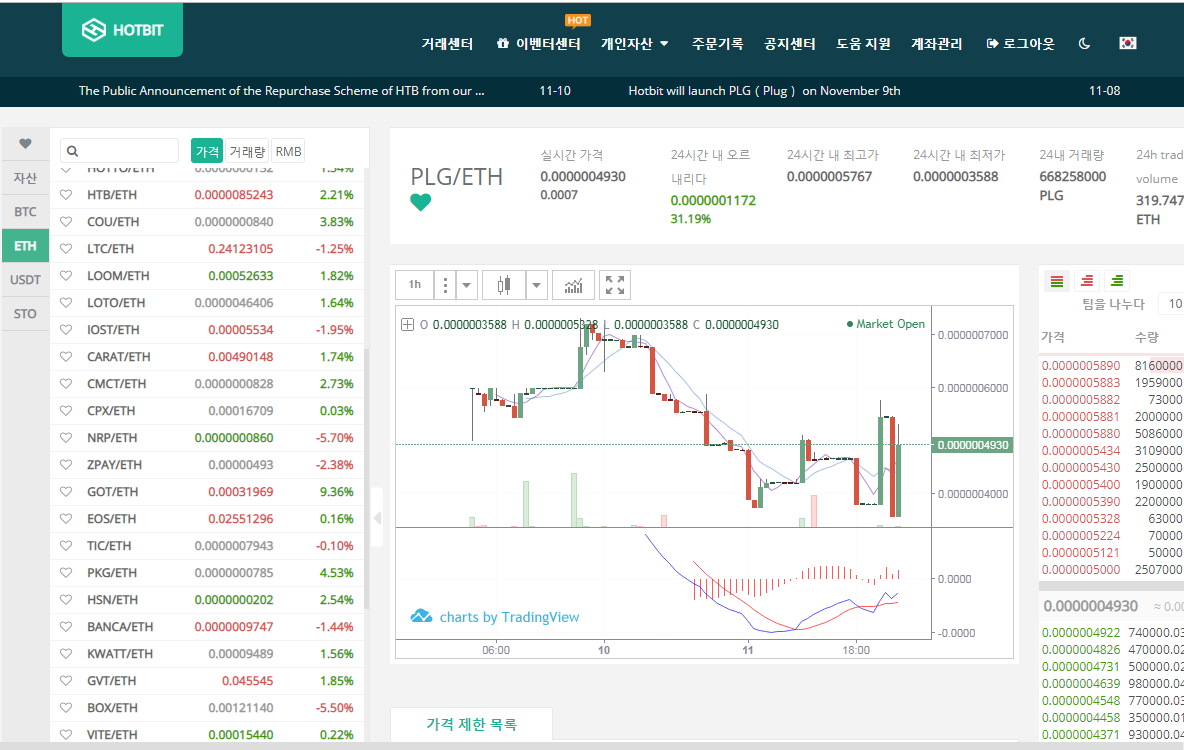Favorite the EOS/ETH pair heart
1184x750 pixels.
[x=66, y=519]
